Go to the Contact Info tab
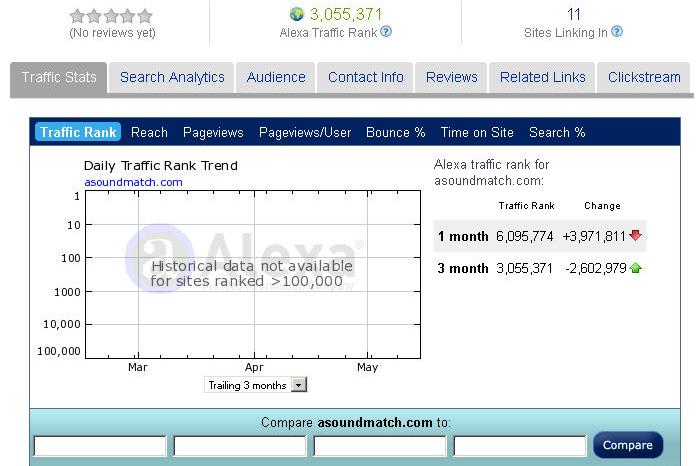The image size is (698, 466). point(365,77)
